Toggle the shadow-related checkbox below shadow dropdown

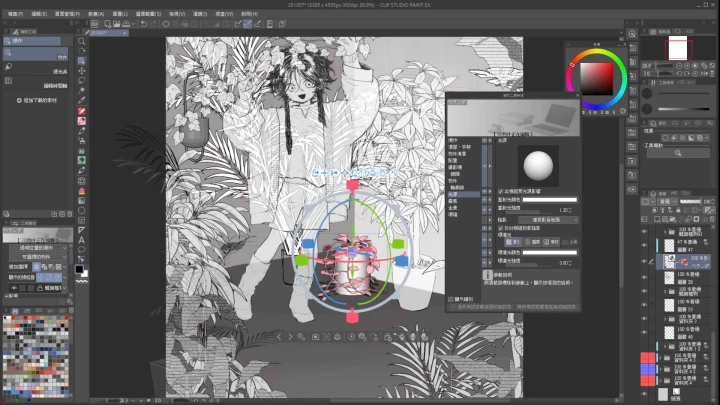[x=500, y=228]
